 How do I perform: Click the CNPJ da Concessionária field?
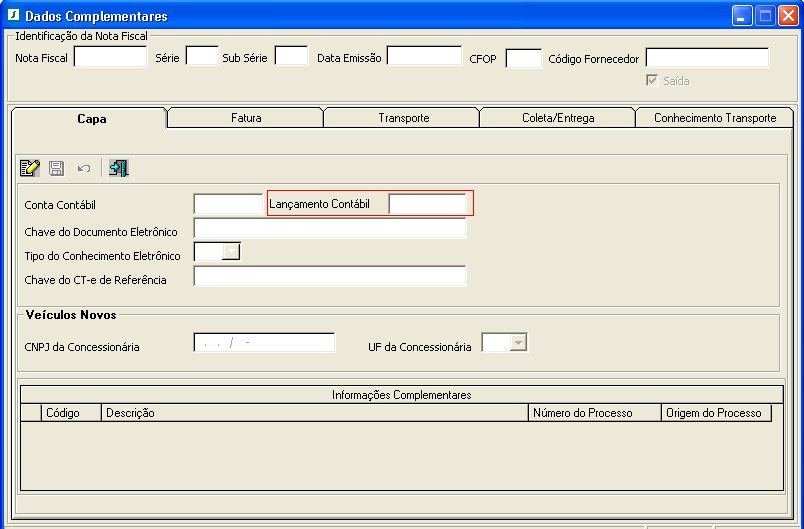[x=264, y=343]
